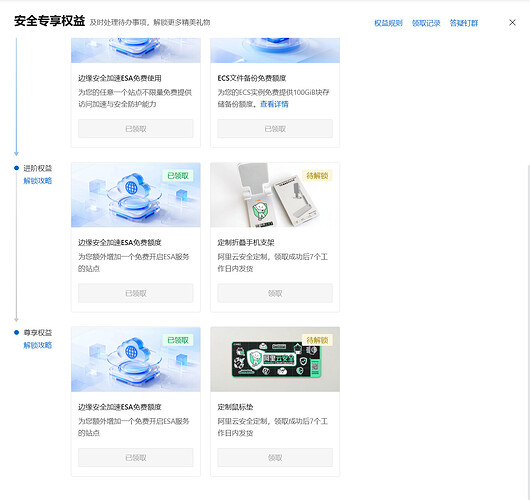The width and height of the screenshot is (530, 500).
Task: Click 已领取 button in 尊享权益 ESA免费额度 card
Action: pyautogui.click(x=136, y=457)
